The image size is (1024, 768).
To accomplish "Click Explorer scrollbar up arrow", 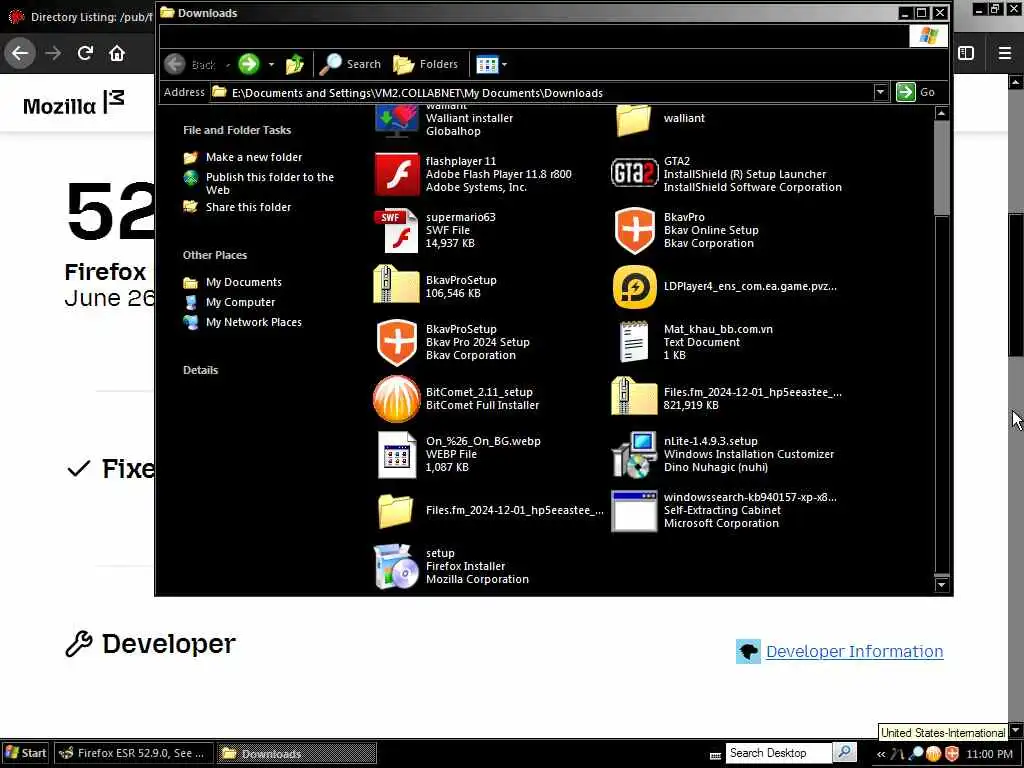I will click(x=941, y=114).
